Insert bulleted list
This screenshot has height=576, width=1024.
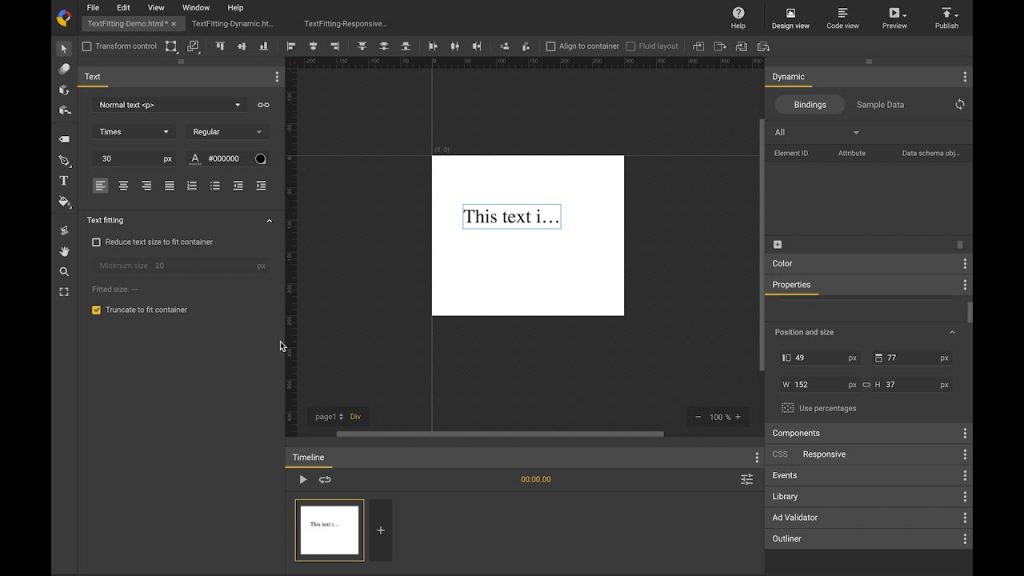(215, 186)
